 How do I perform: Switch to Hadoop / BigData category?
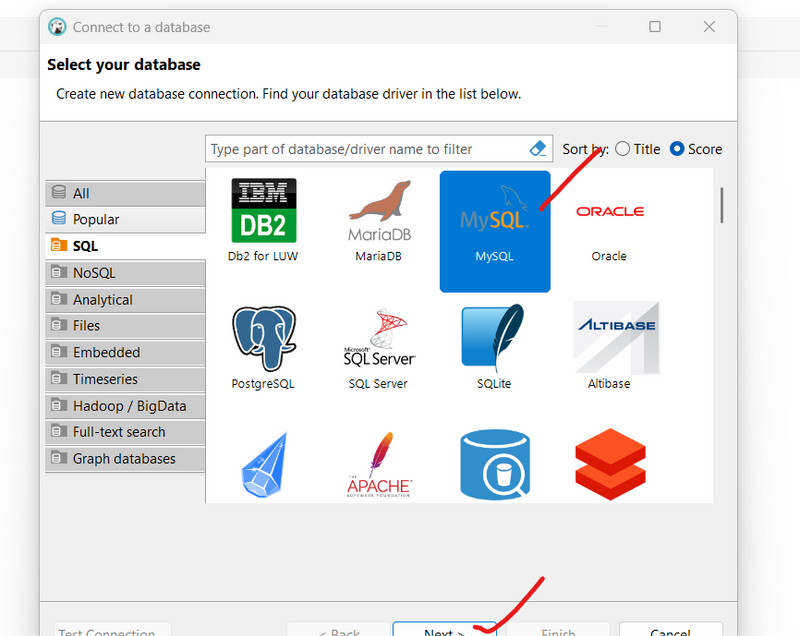(x=125, y=406)
